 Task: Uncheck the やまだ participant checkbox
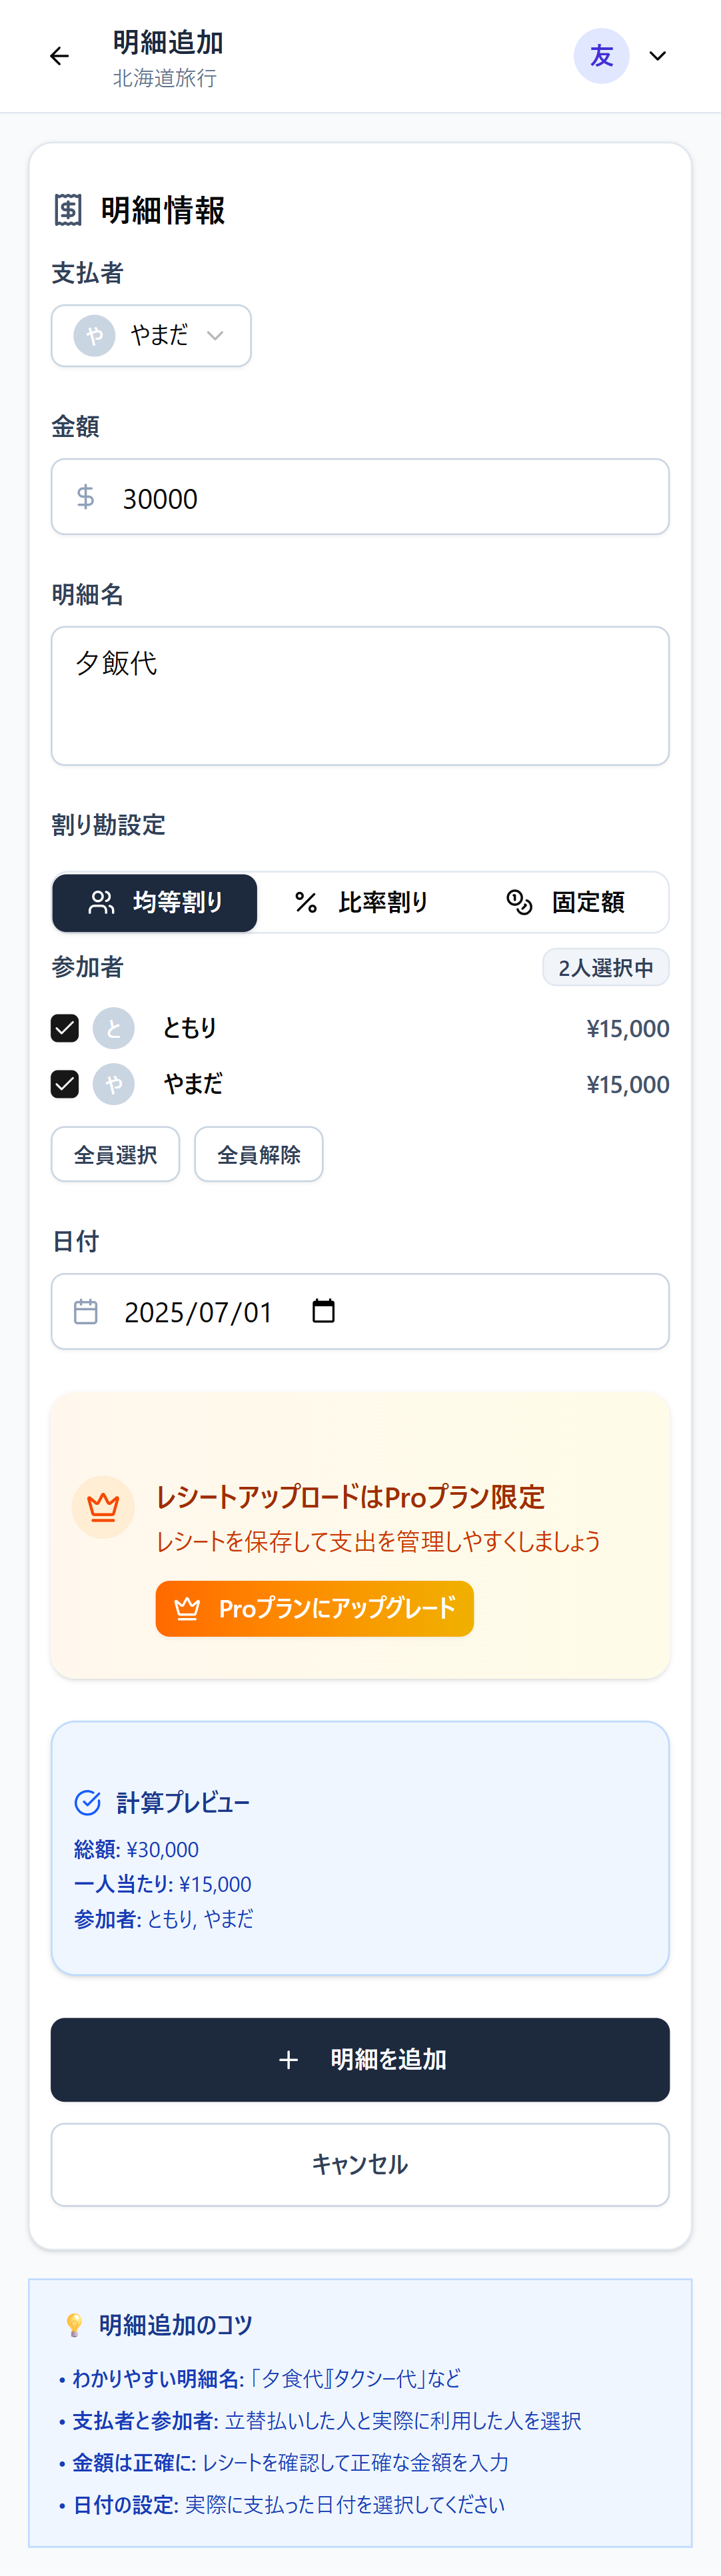click(x=65, y=1084)
